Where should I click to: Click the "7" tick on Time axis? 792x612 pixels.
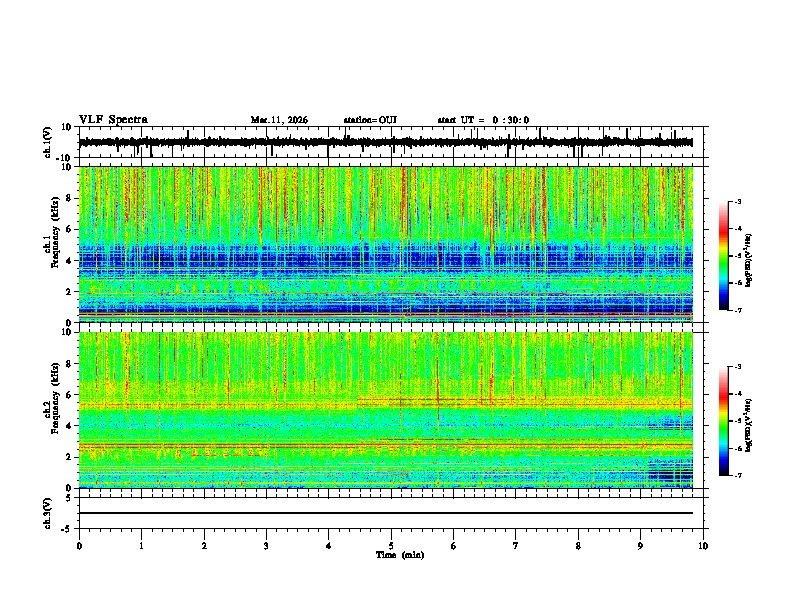click(516, 546)
